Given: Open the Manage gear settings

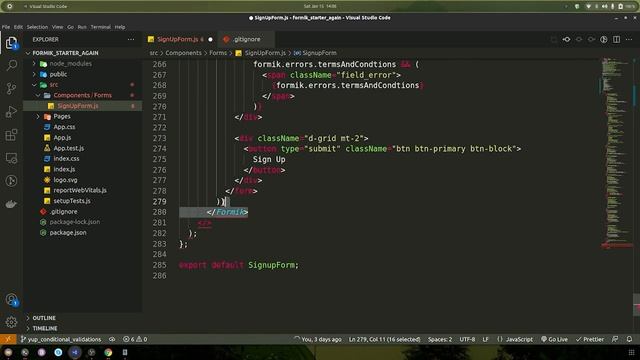Looking at the screenshot, I should click(11, 322).
